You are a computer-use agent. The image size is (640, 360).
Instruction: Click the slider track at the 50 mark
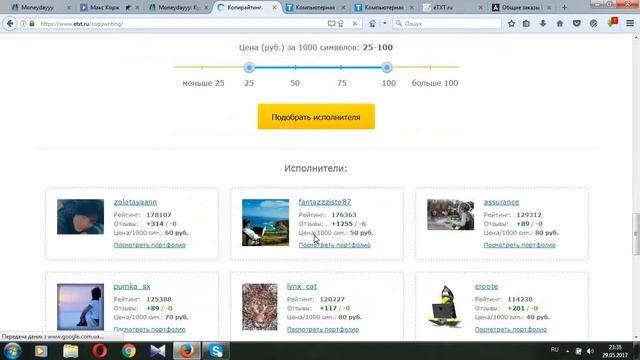[295, 67]
